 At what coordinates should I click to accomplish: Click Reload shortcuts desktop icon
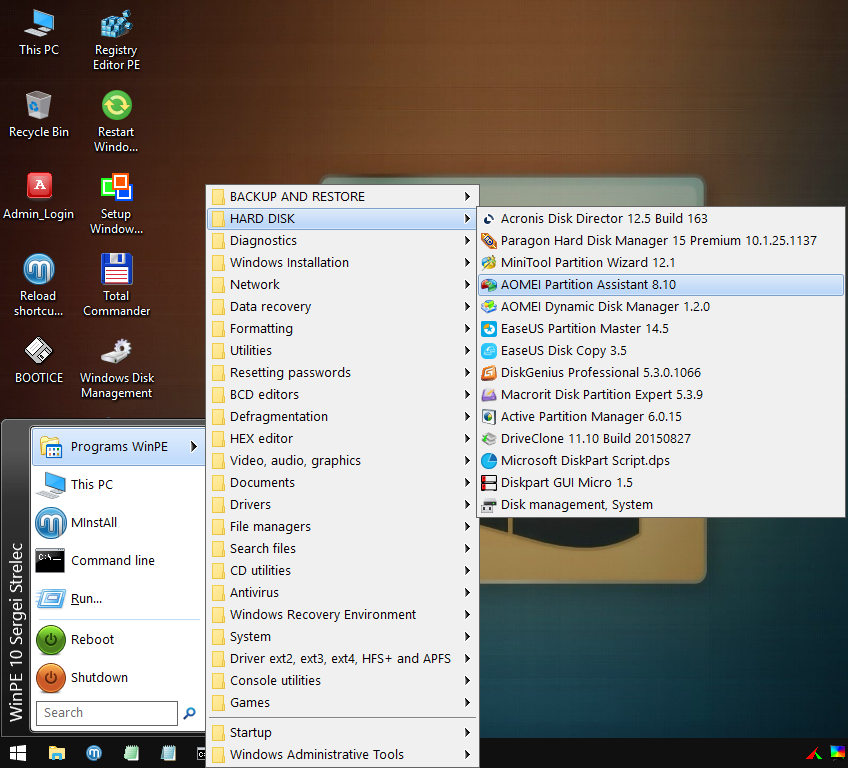pos(38,286)
